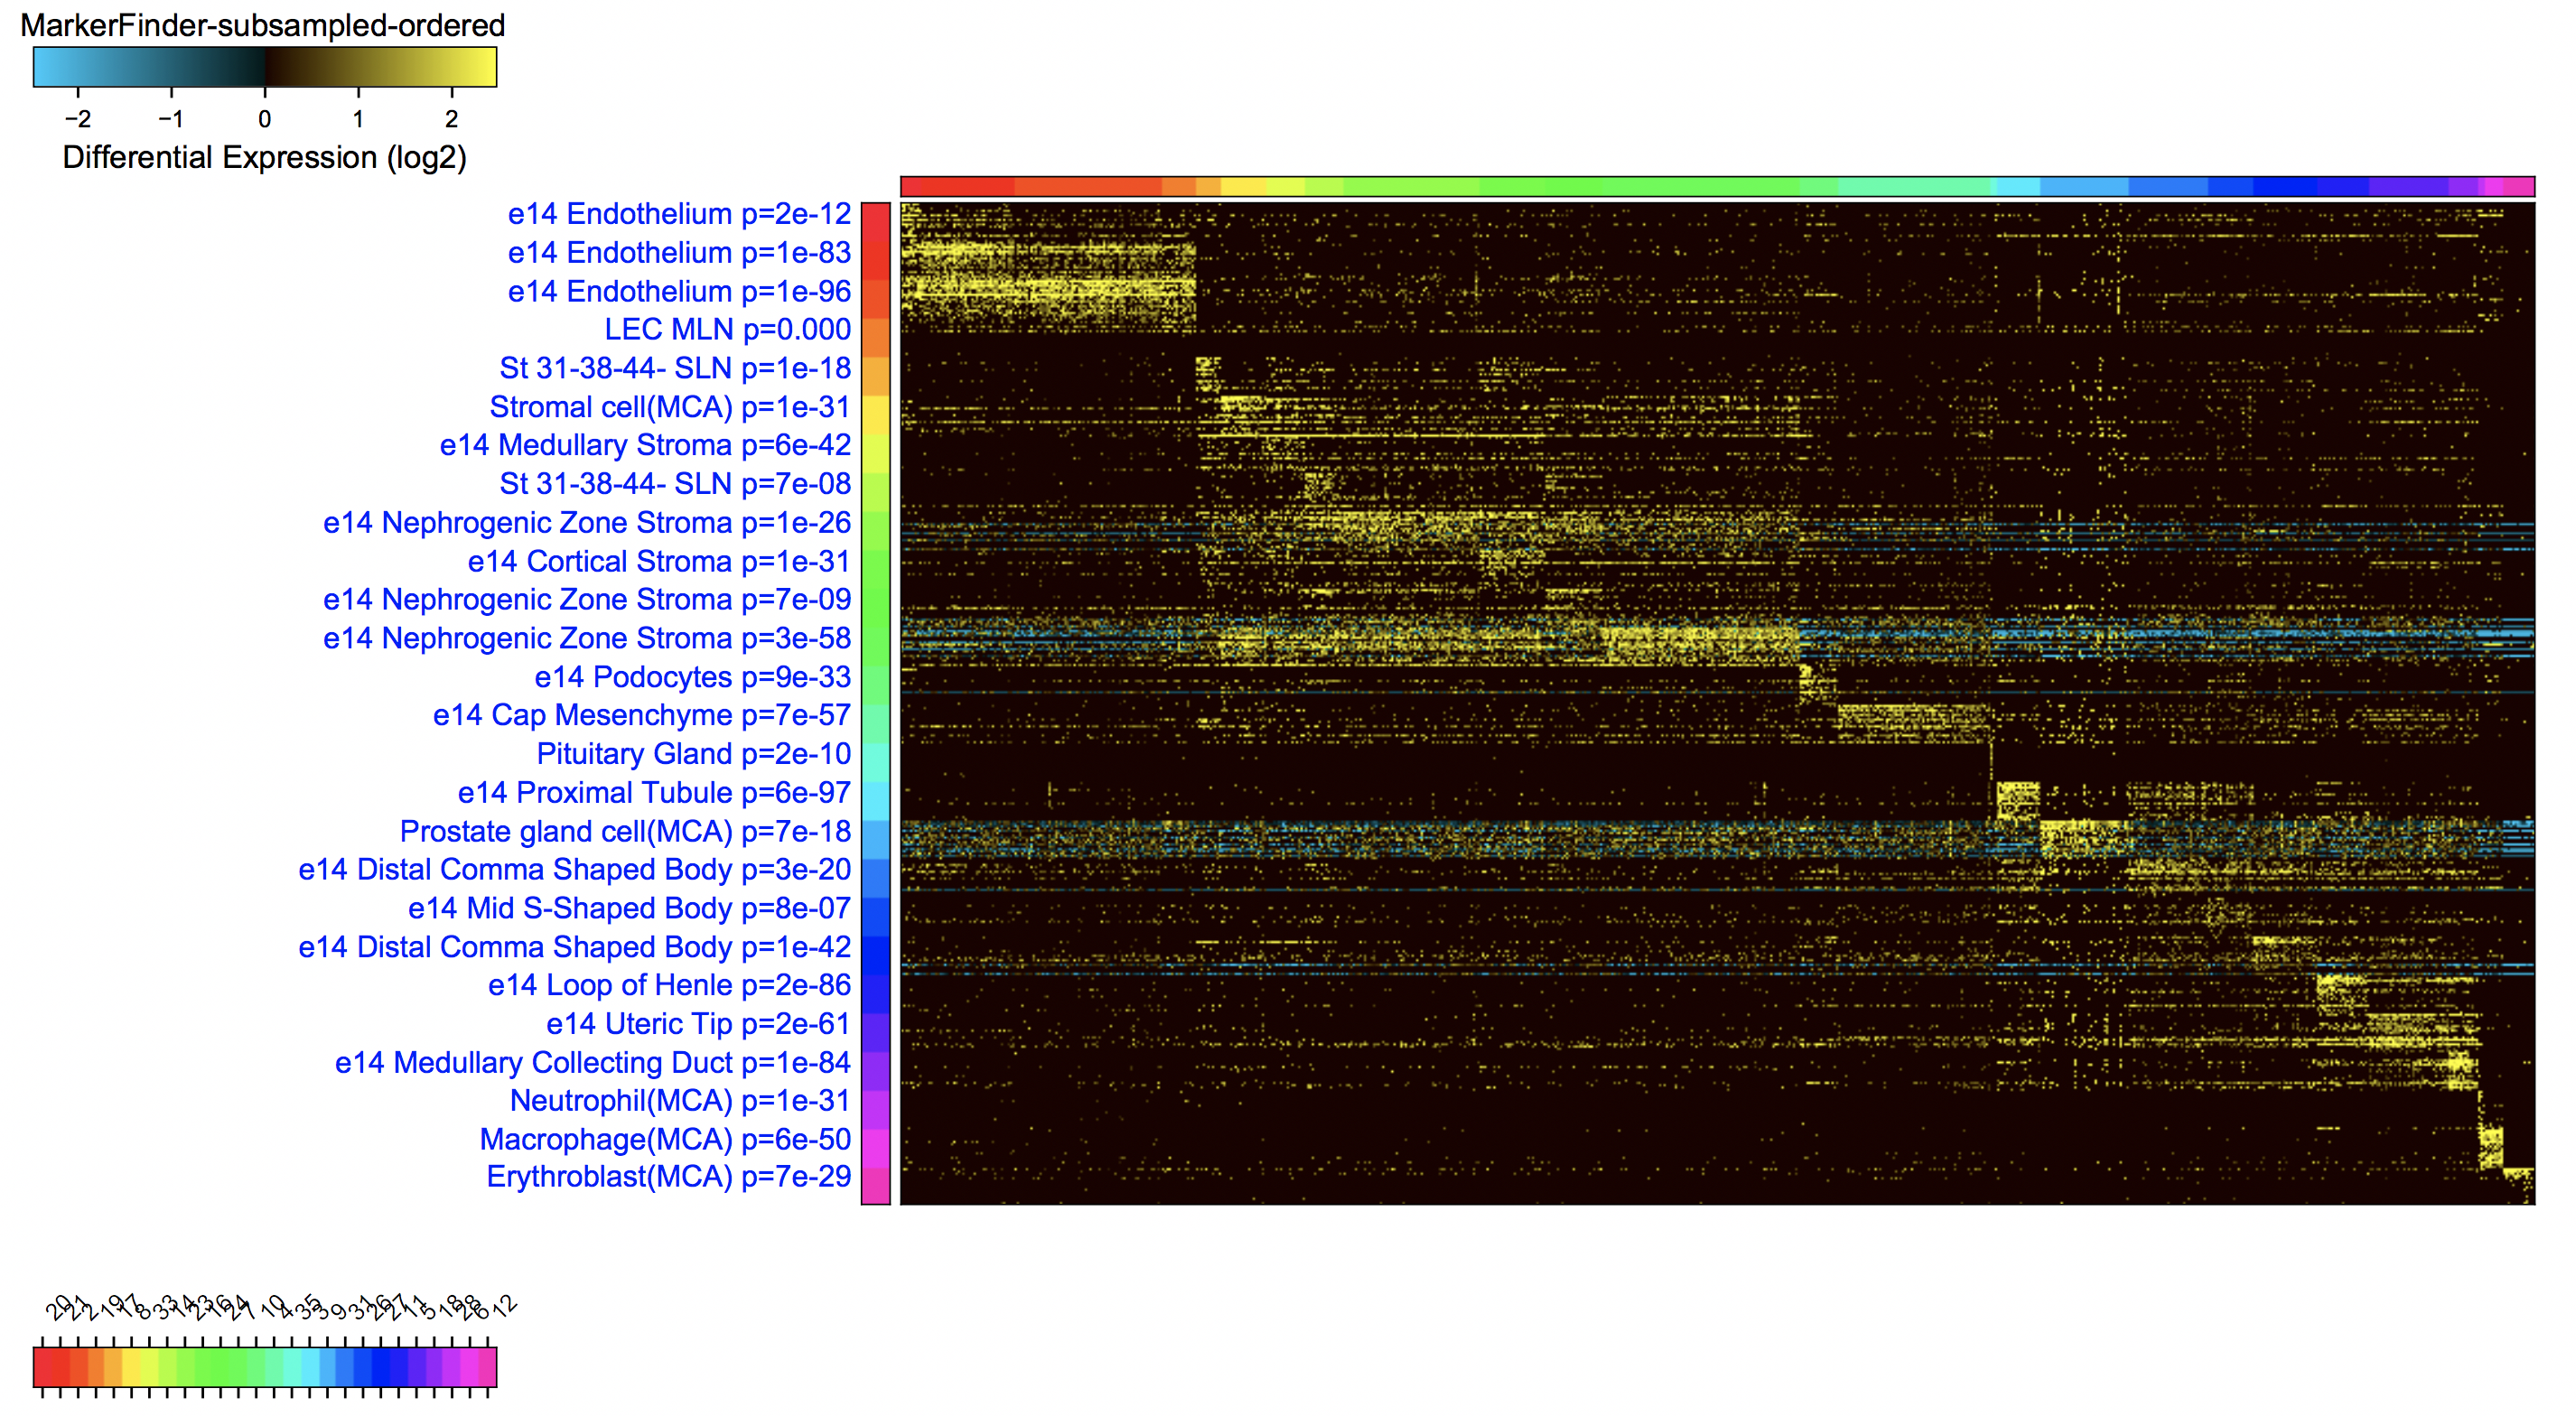2576x1416 pixels.
Task: Select row label e14 Endothelium p=2e-12
Action: click(x=679, y=214)
